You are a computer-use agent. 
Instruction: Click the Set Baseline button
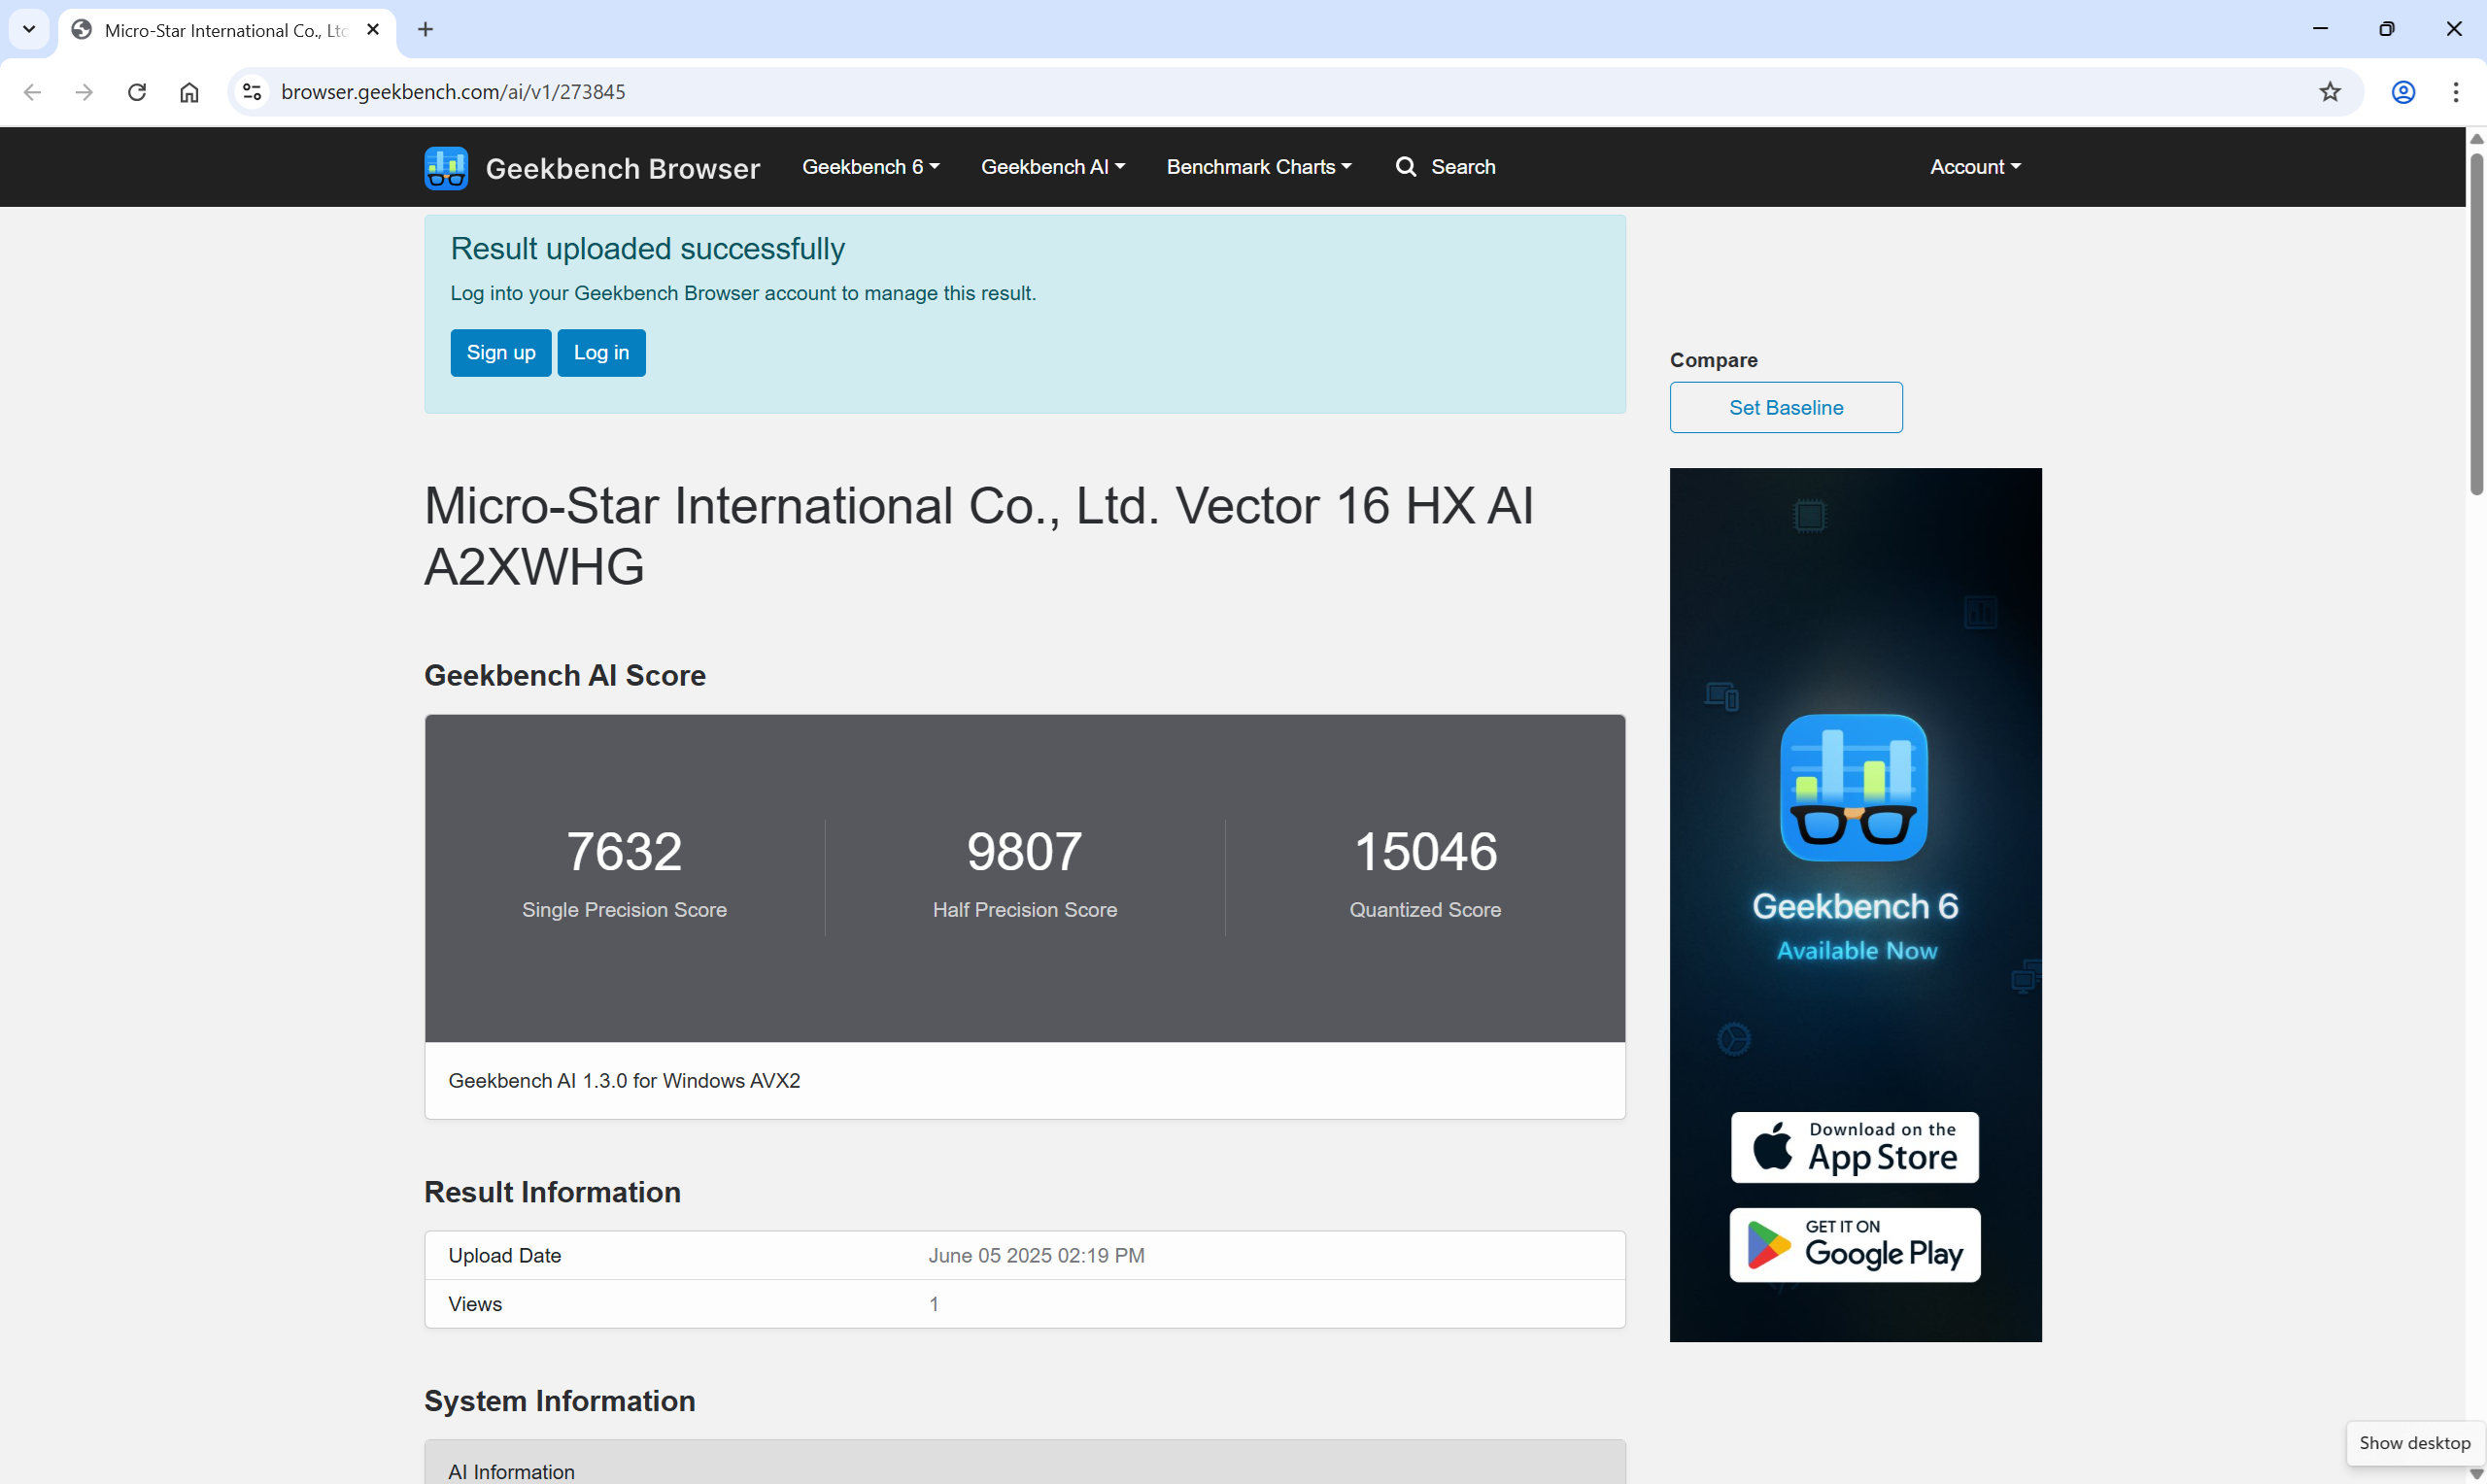1786,407
